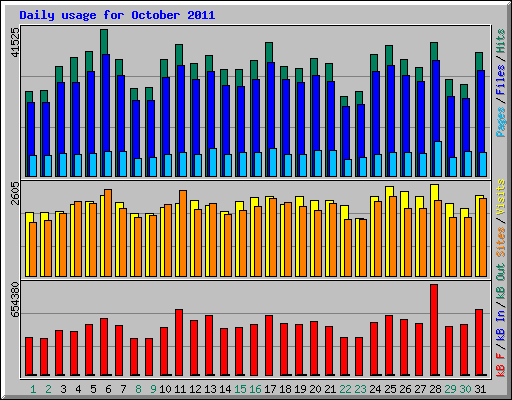Click the "Hits" legend label
Image resolution: width=512 pixels, height=400 pixels.
[500, 41]
